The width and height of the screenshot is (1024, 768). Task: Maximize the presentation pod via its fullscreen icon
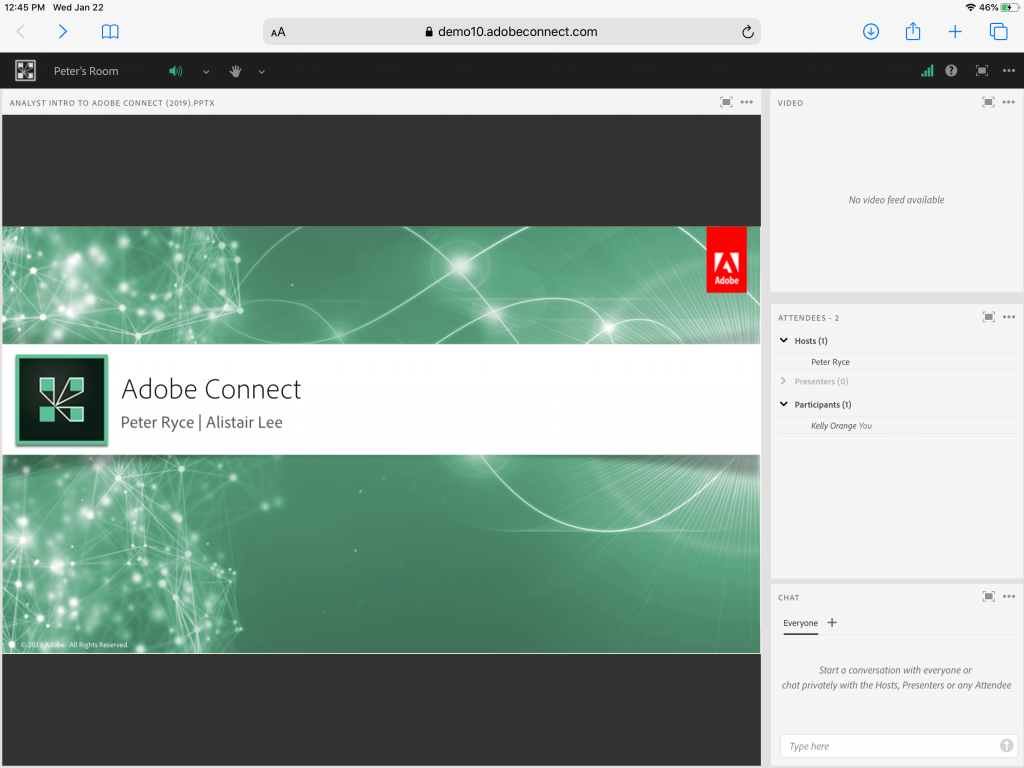point(726,102)
